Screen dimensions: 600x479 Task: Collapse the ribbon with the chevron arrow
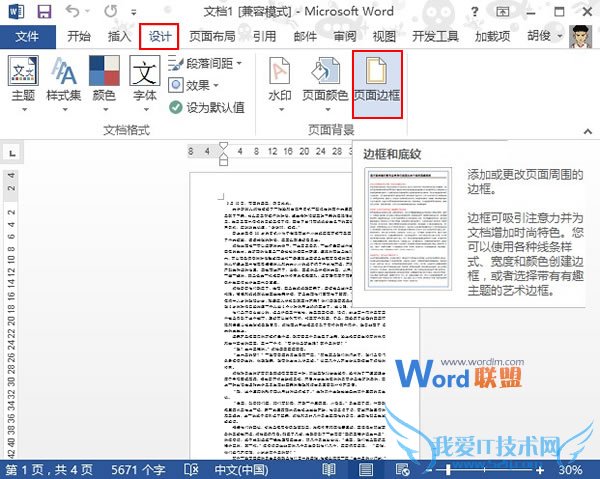588,131
